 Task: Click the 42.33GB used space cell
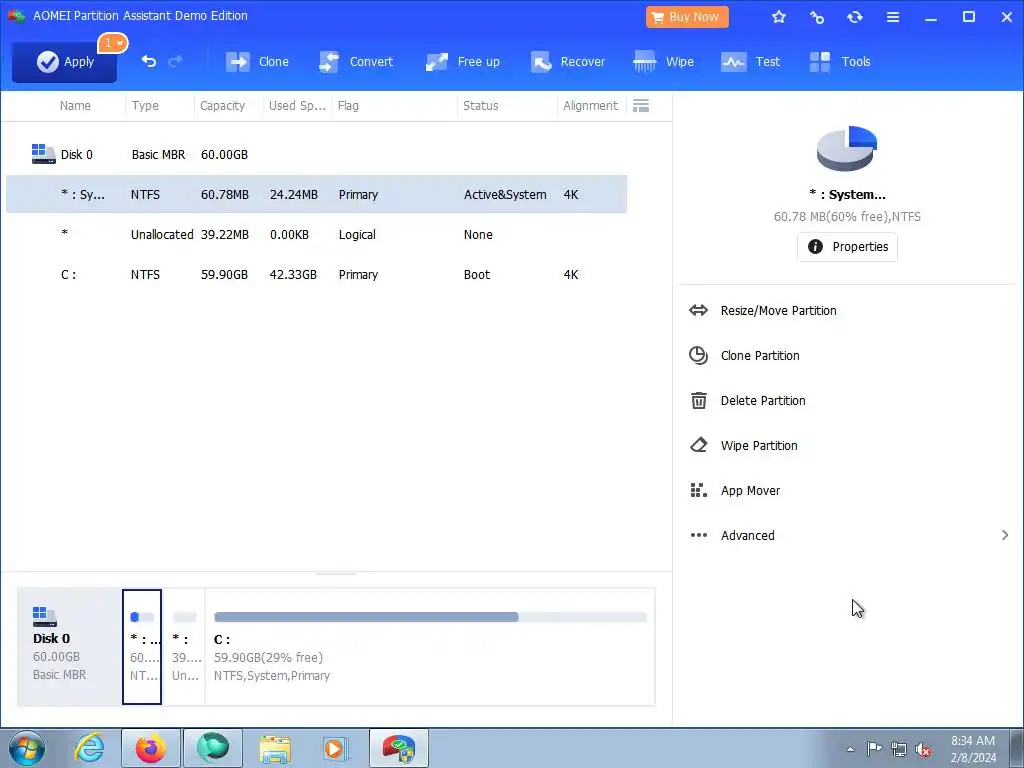293,275
